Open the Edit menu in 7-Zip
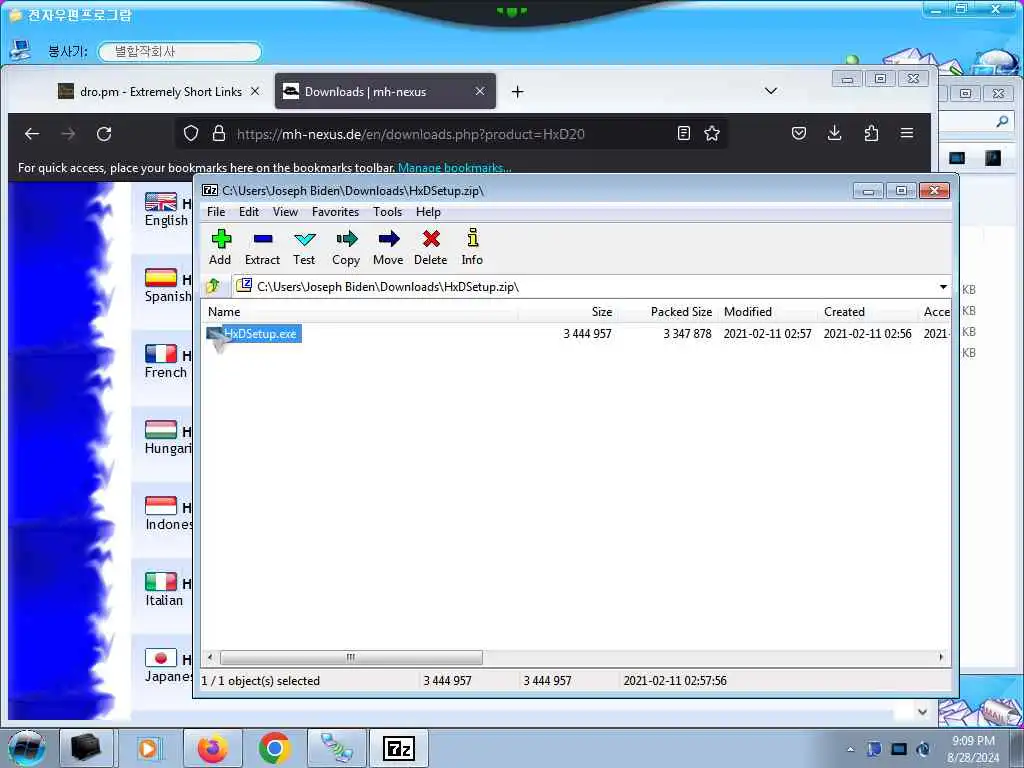 click(x=249, y=212)
